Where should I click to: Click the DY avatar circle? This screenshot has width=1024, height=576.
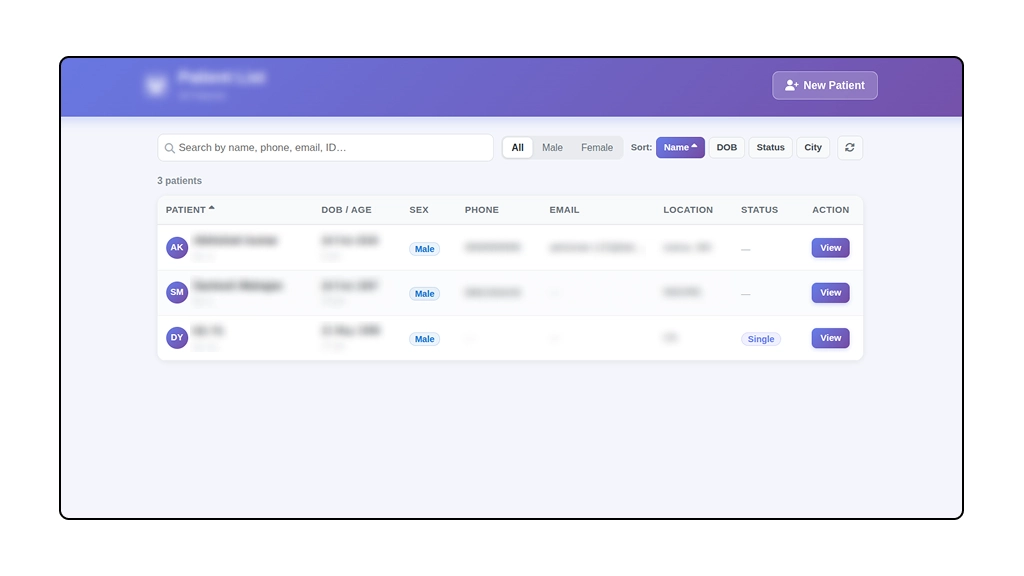tap(177, 338)
